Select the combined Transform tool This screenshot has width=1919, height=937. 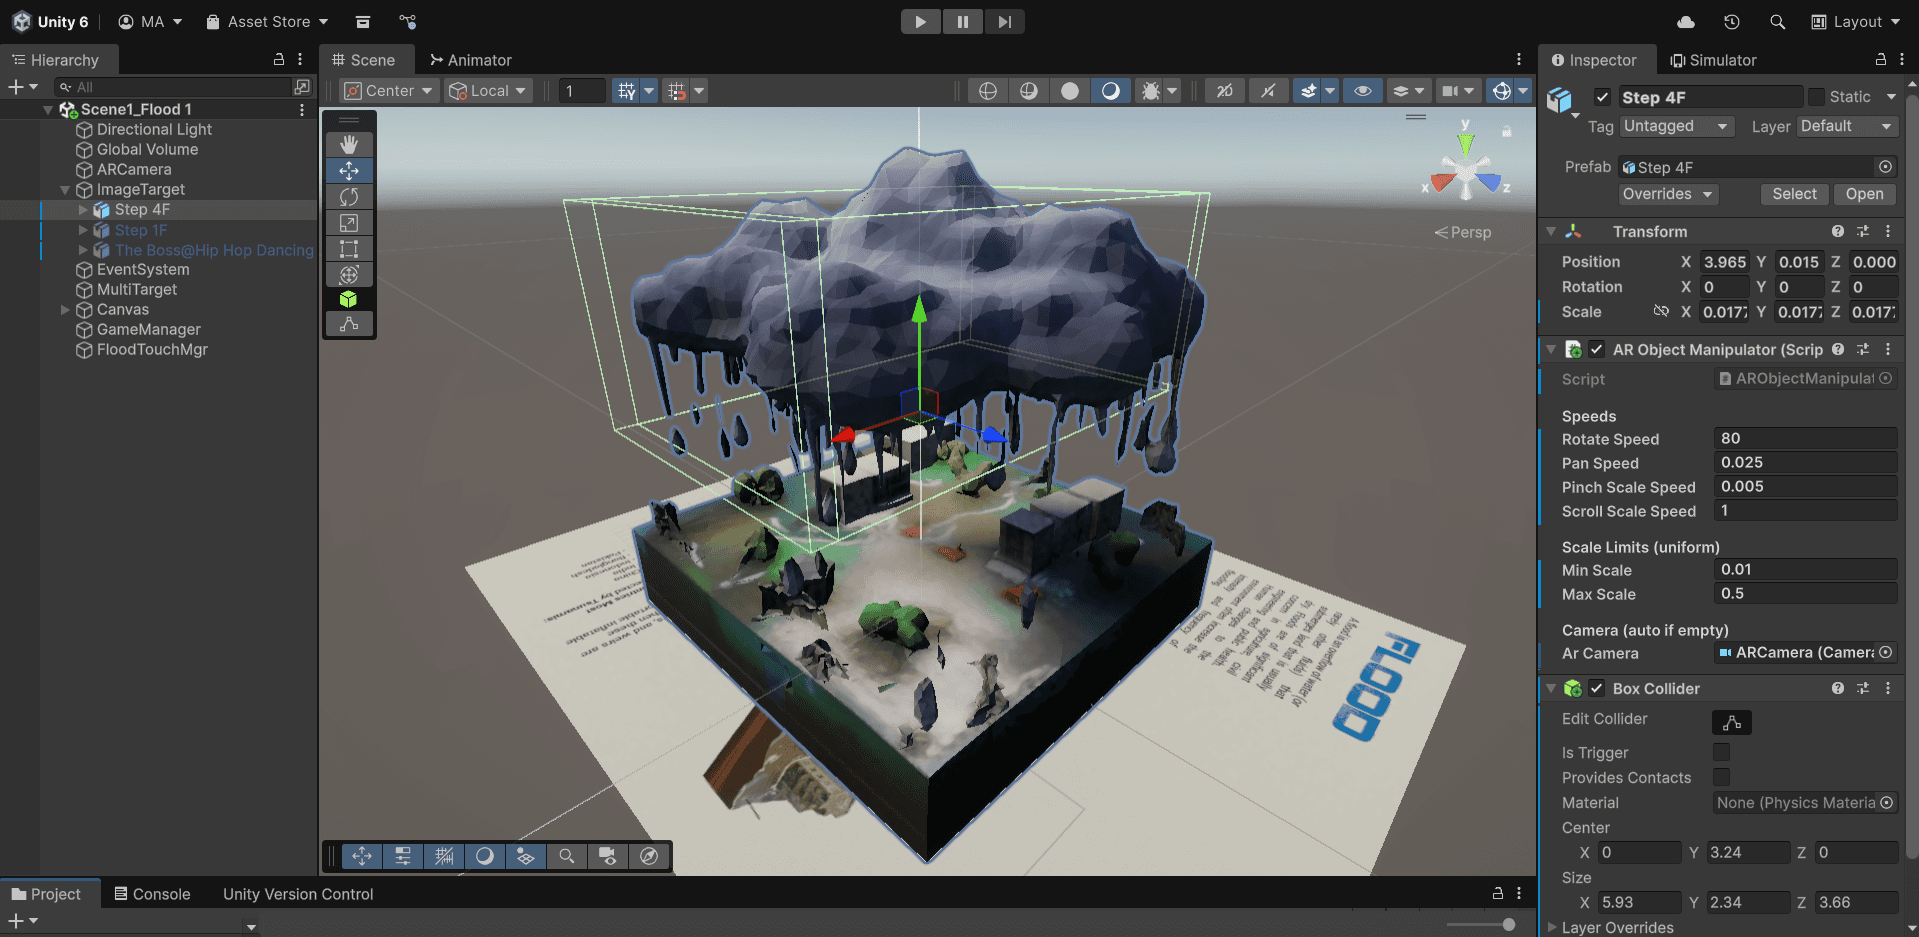point(349,274)
